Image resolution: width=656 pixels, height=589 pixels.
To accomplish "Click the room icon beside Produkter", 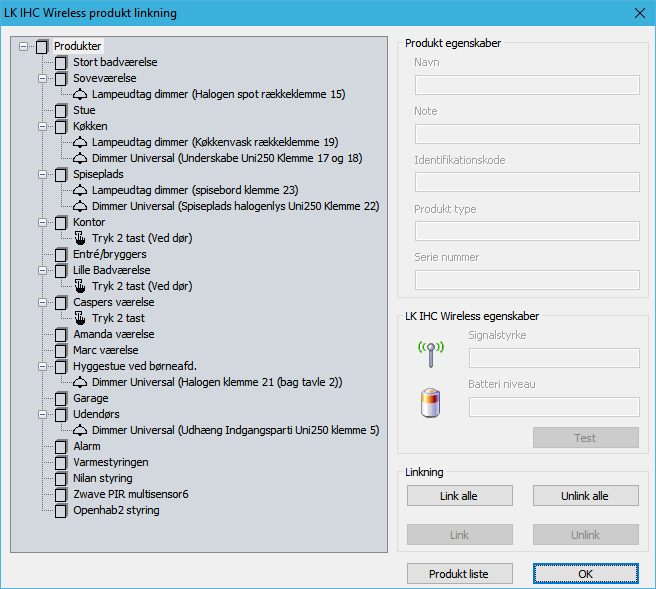I will [41, 46].
